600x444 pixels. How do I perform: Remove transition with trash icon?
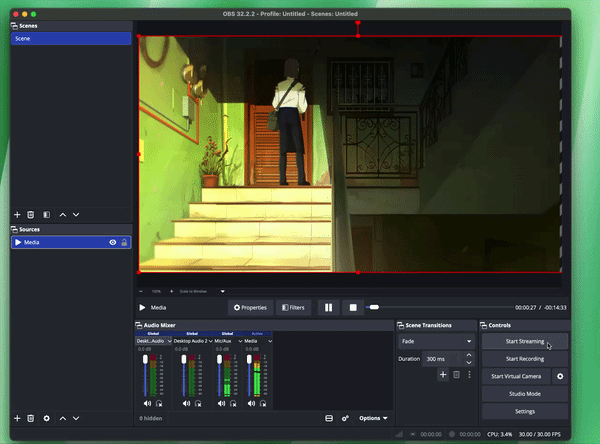pos(457,375)
